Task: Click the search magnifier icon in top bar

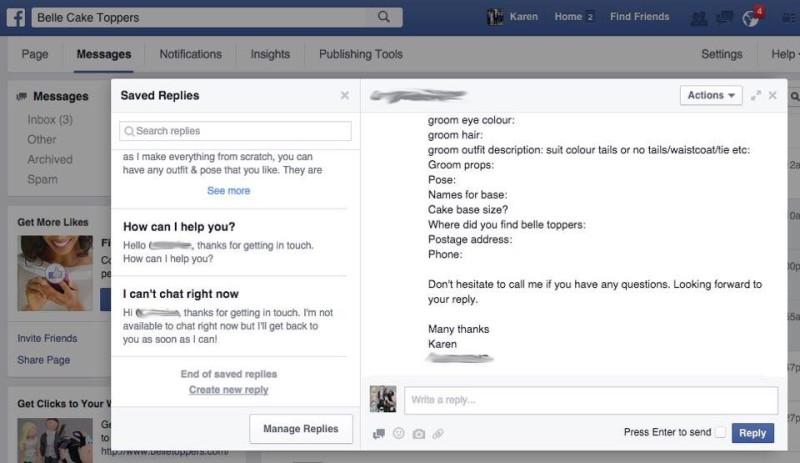Action: [384, 17]
